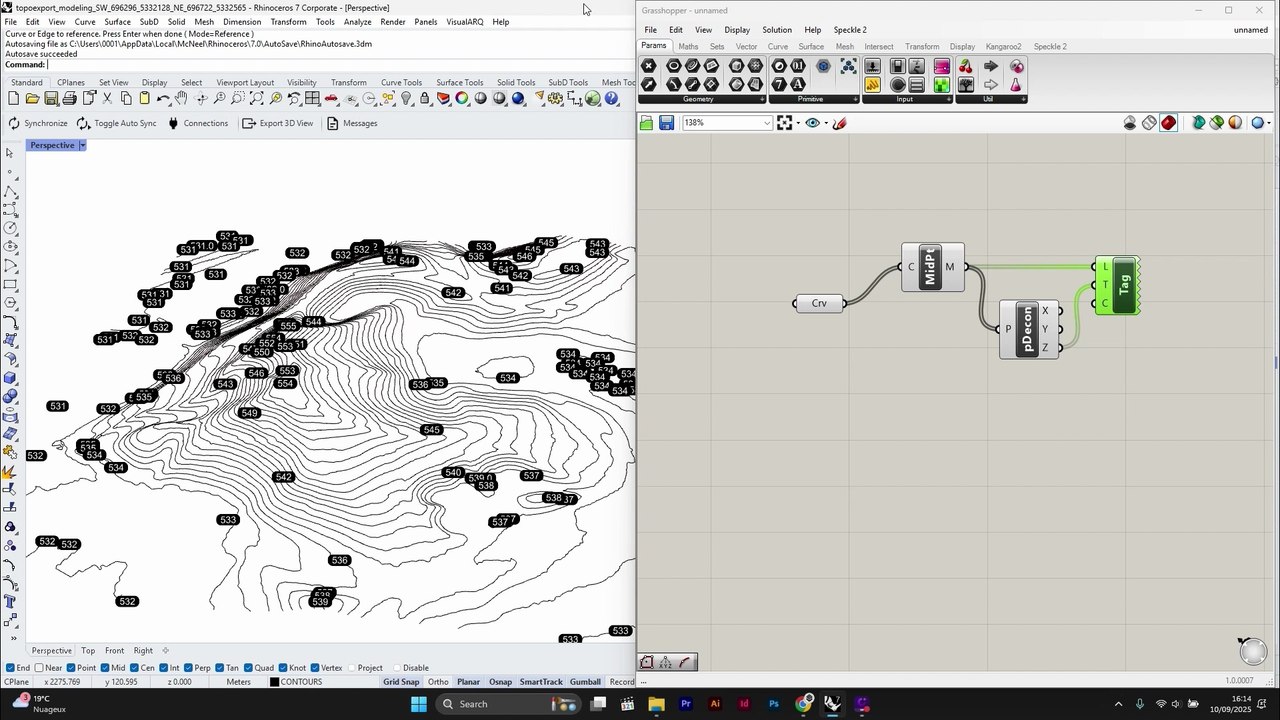Open file with Grasshopper green folder icon
Viewport: 1280px width, 720px height.
point(646,123)
